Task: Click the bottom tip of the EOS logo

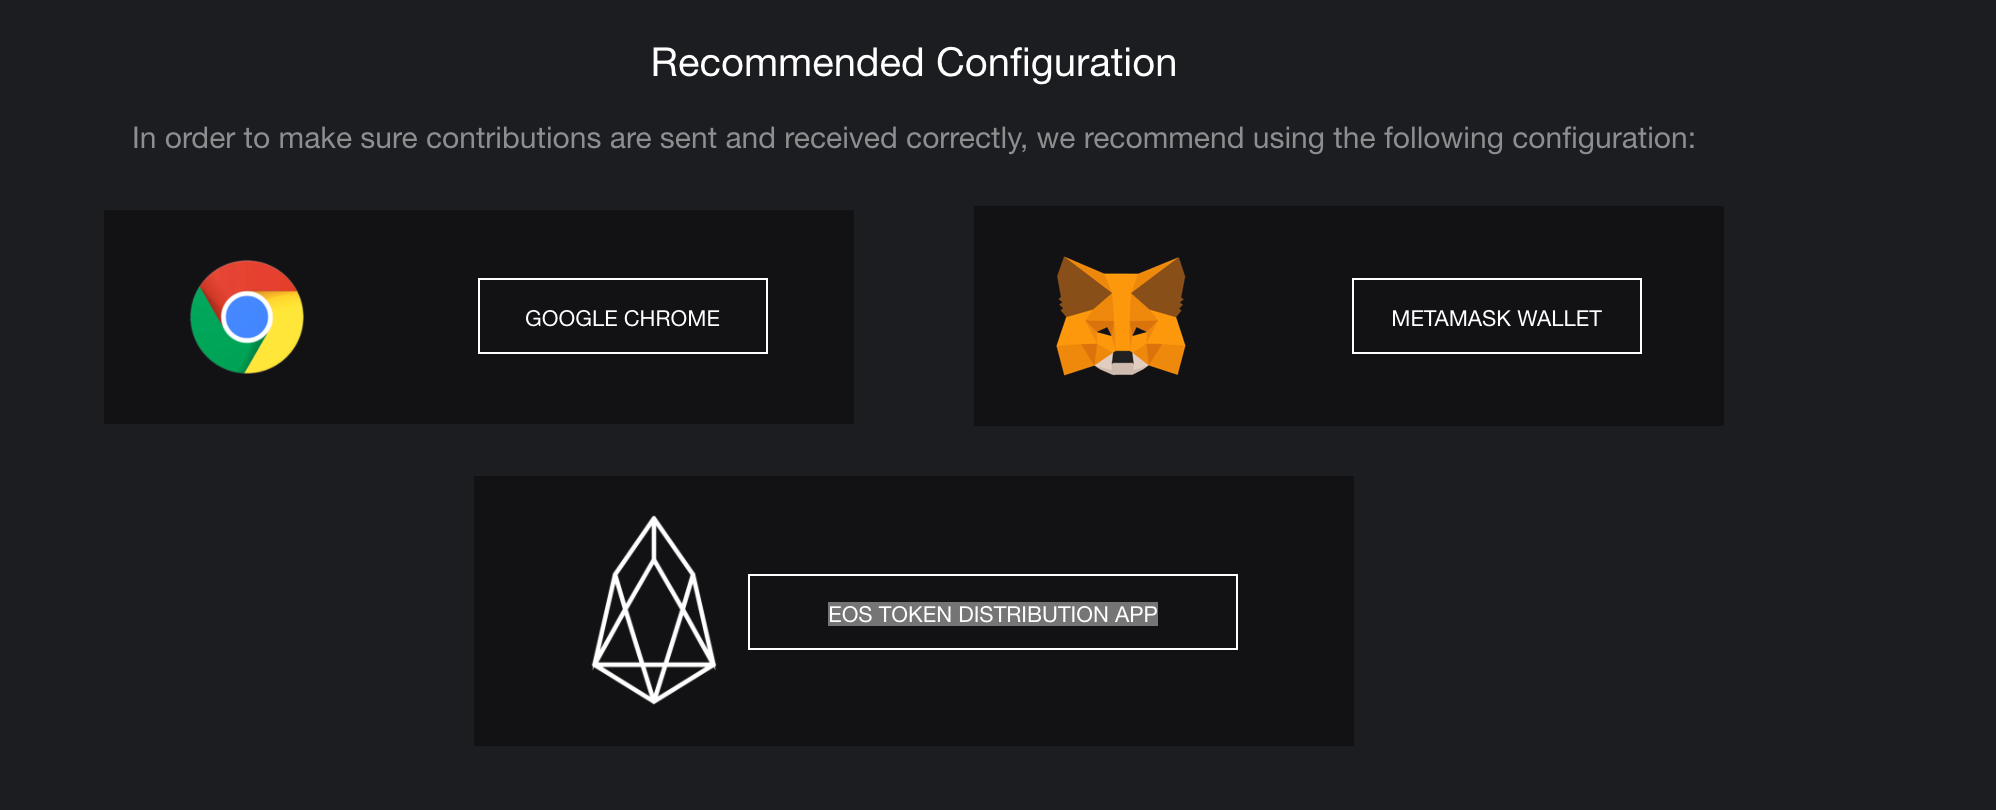Action: [654, 698]
